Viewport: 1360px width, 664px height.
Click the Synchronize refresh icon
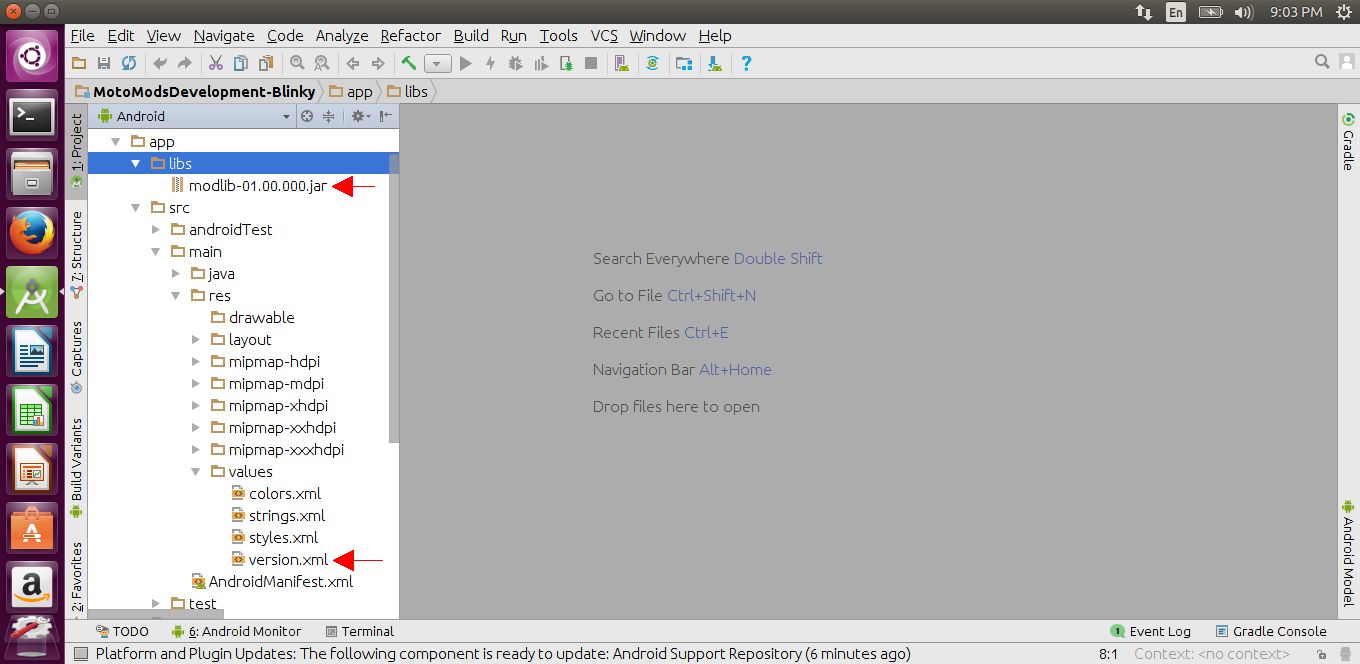(x=129, y=63)
